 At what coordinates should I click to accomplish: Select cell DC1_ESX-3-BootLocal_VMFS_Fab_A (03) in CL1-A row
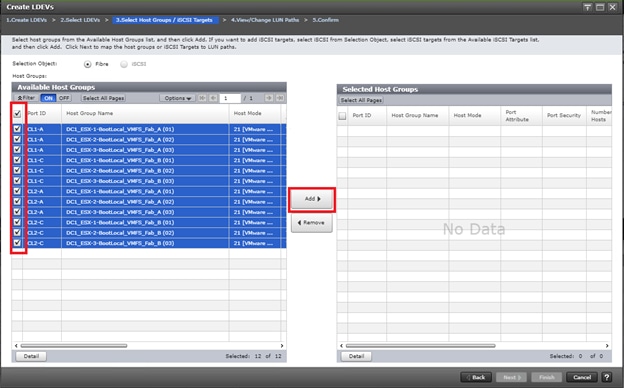145,150
